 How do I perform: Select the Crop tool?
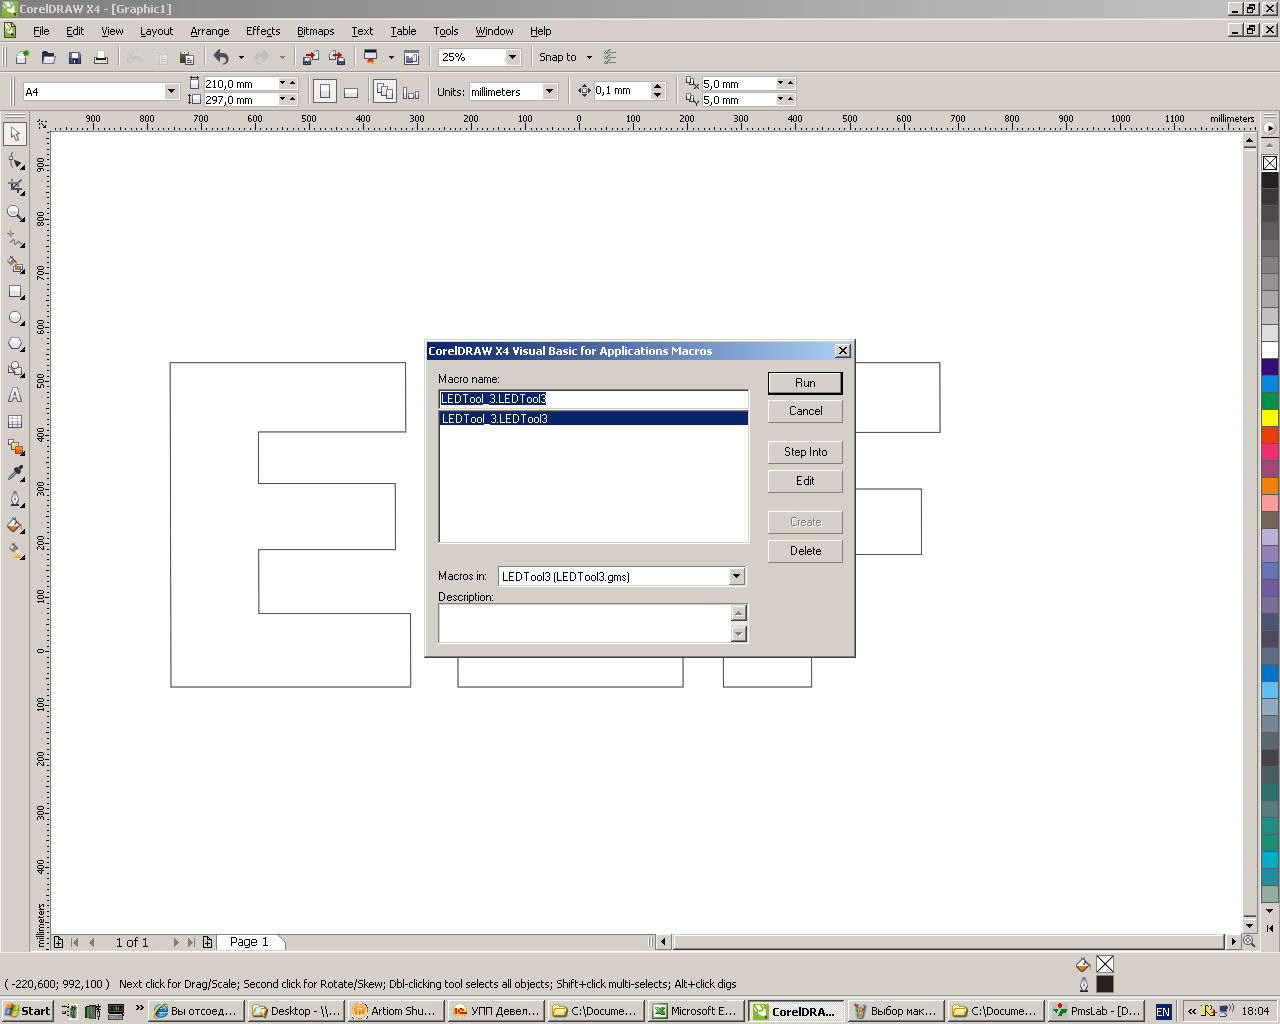point(15,186)
